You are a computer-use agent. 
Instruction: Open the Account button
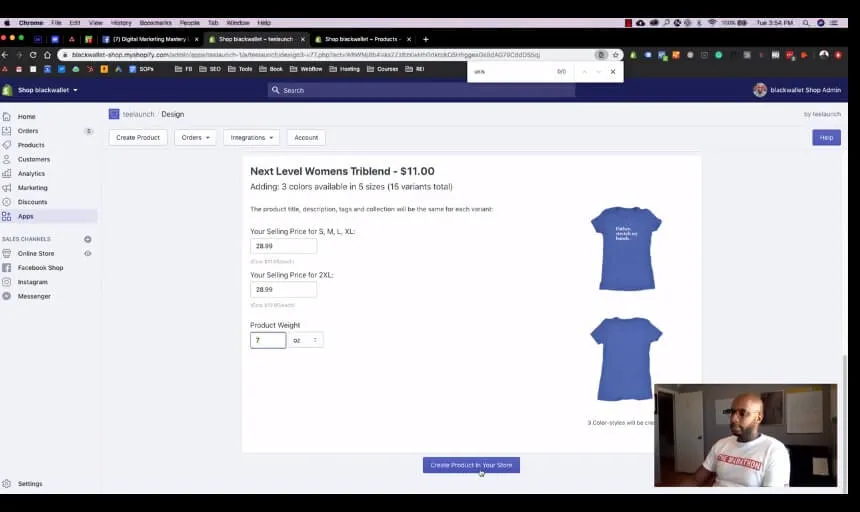pyautogui.click(x=306, y=138)
